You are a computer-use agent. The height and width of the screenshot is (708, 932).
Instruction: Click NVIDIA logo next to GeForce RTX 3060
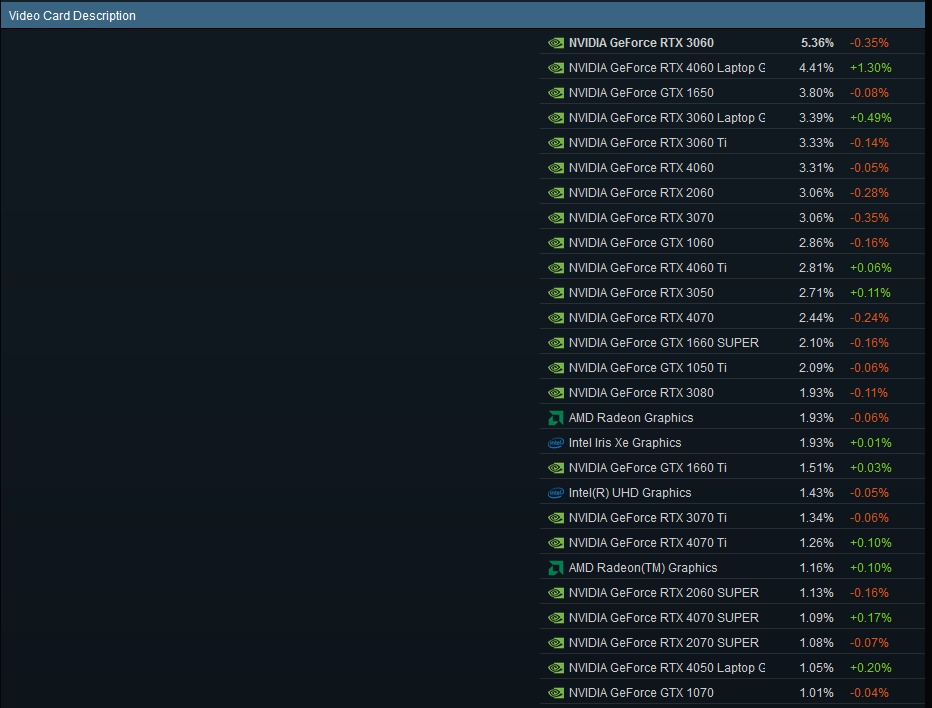coord(556,43)
